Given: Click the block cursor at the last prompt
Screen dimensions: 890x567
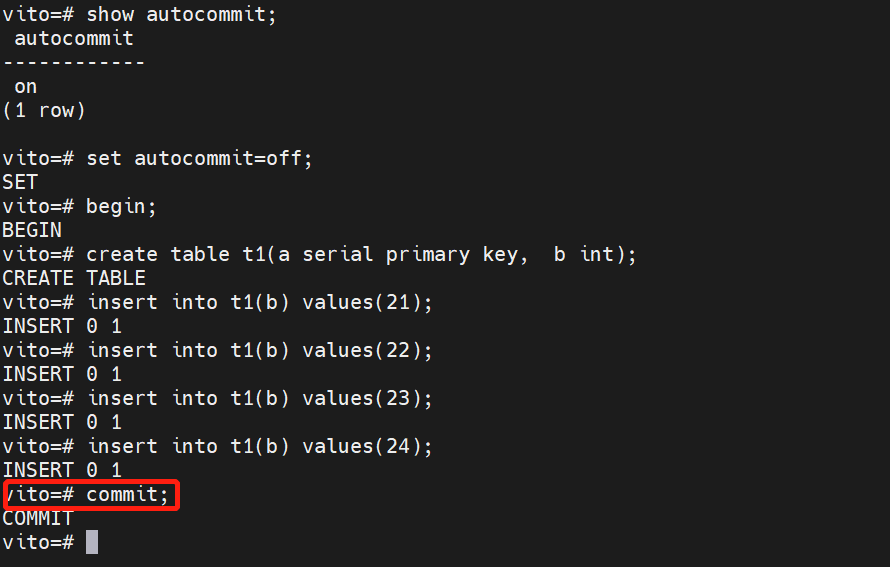Looking at the screenshot, I should tap(92, 542).
